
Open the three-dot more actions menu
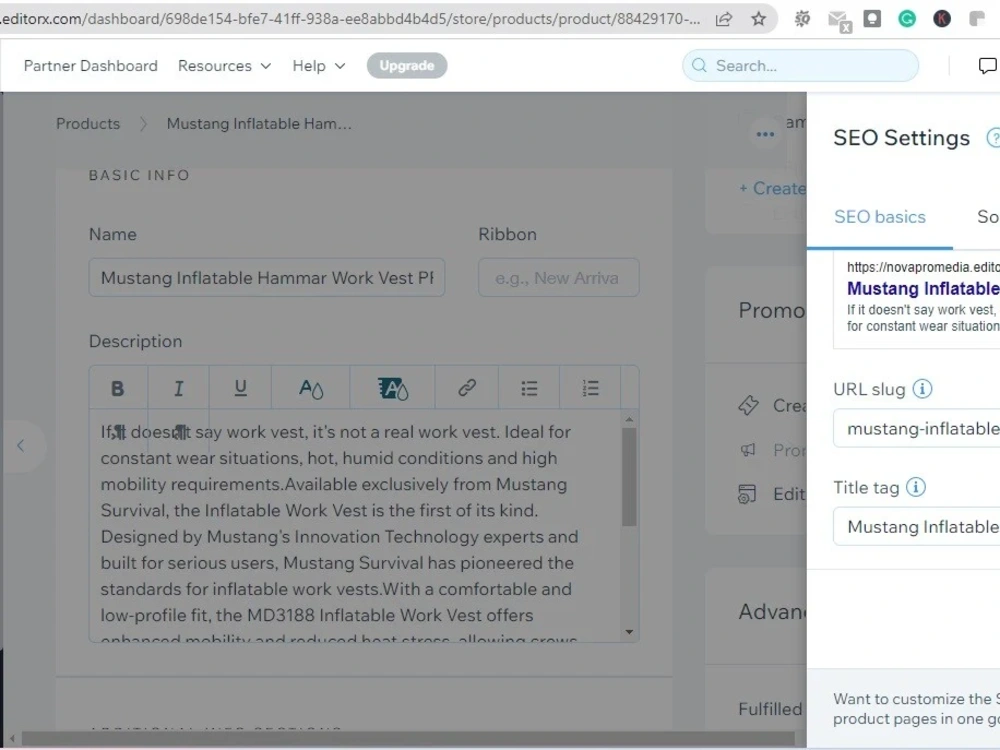click(765, 134)
